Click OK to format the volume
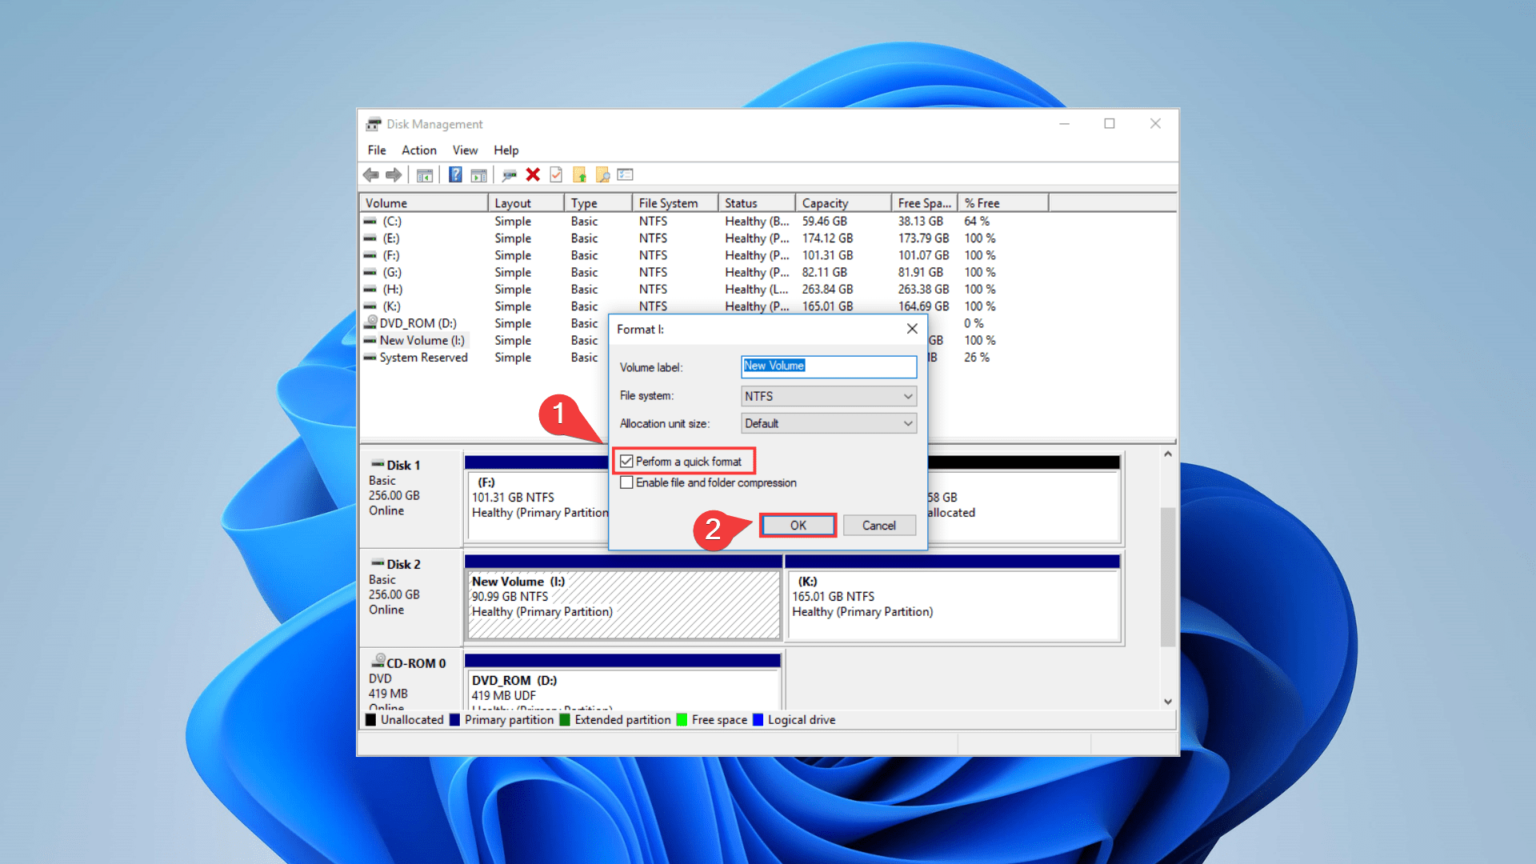Viewport: 1536px width, 864px height. (797, 525)
